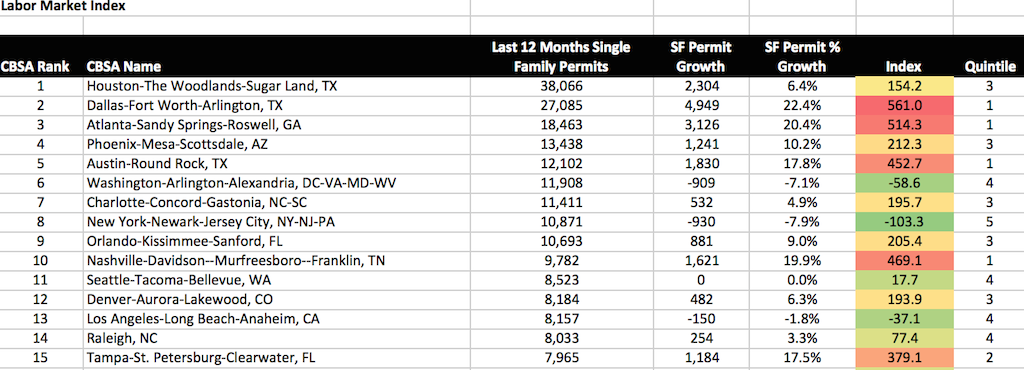Click Los Angeles permit growth cell -150

pos(701,318)
